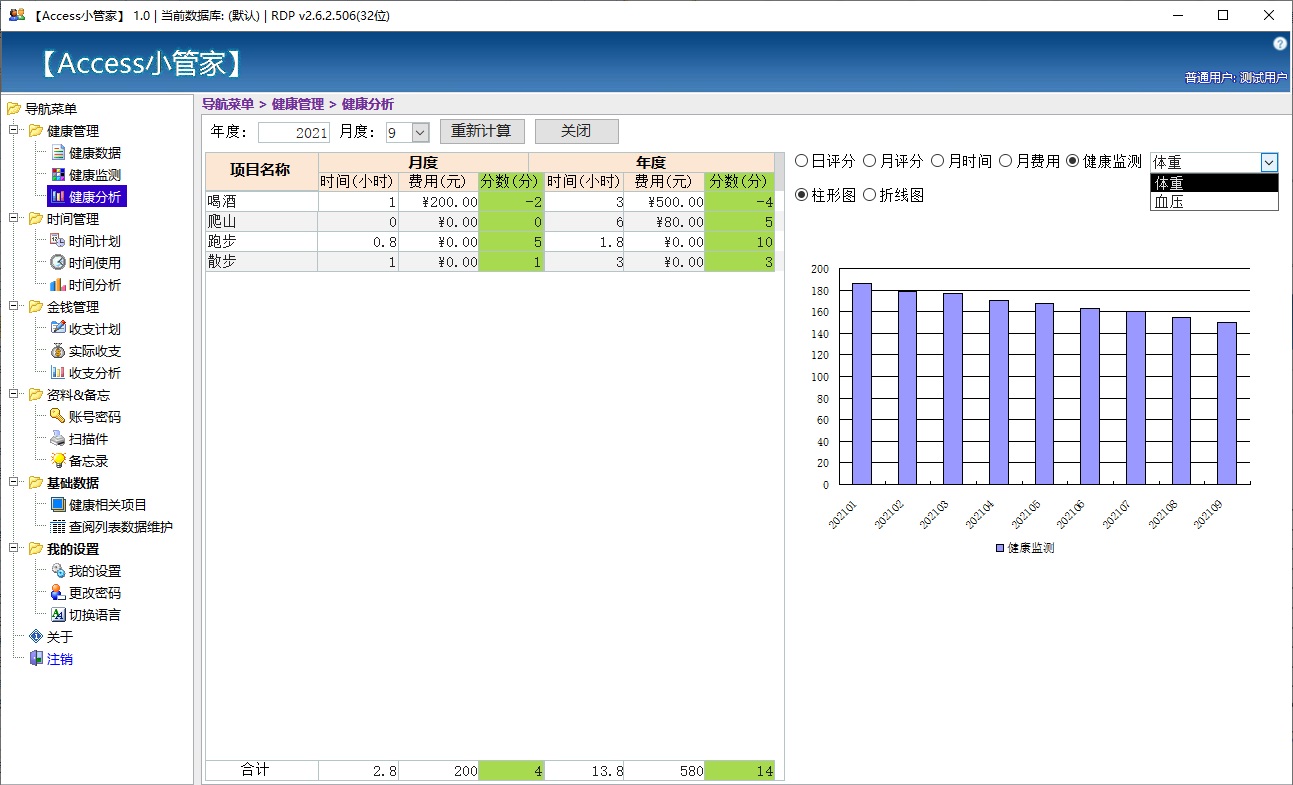
Task: Click the 健康数据 icon in navigation tree
Action: [58, 153]
